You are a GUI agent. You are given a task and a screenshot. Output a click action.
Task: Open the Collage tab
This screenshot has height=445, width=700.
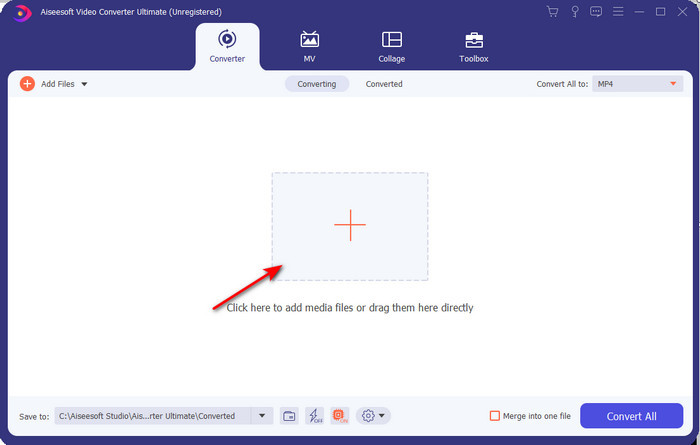click(x=392, y=46)
